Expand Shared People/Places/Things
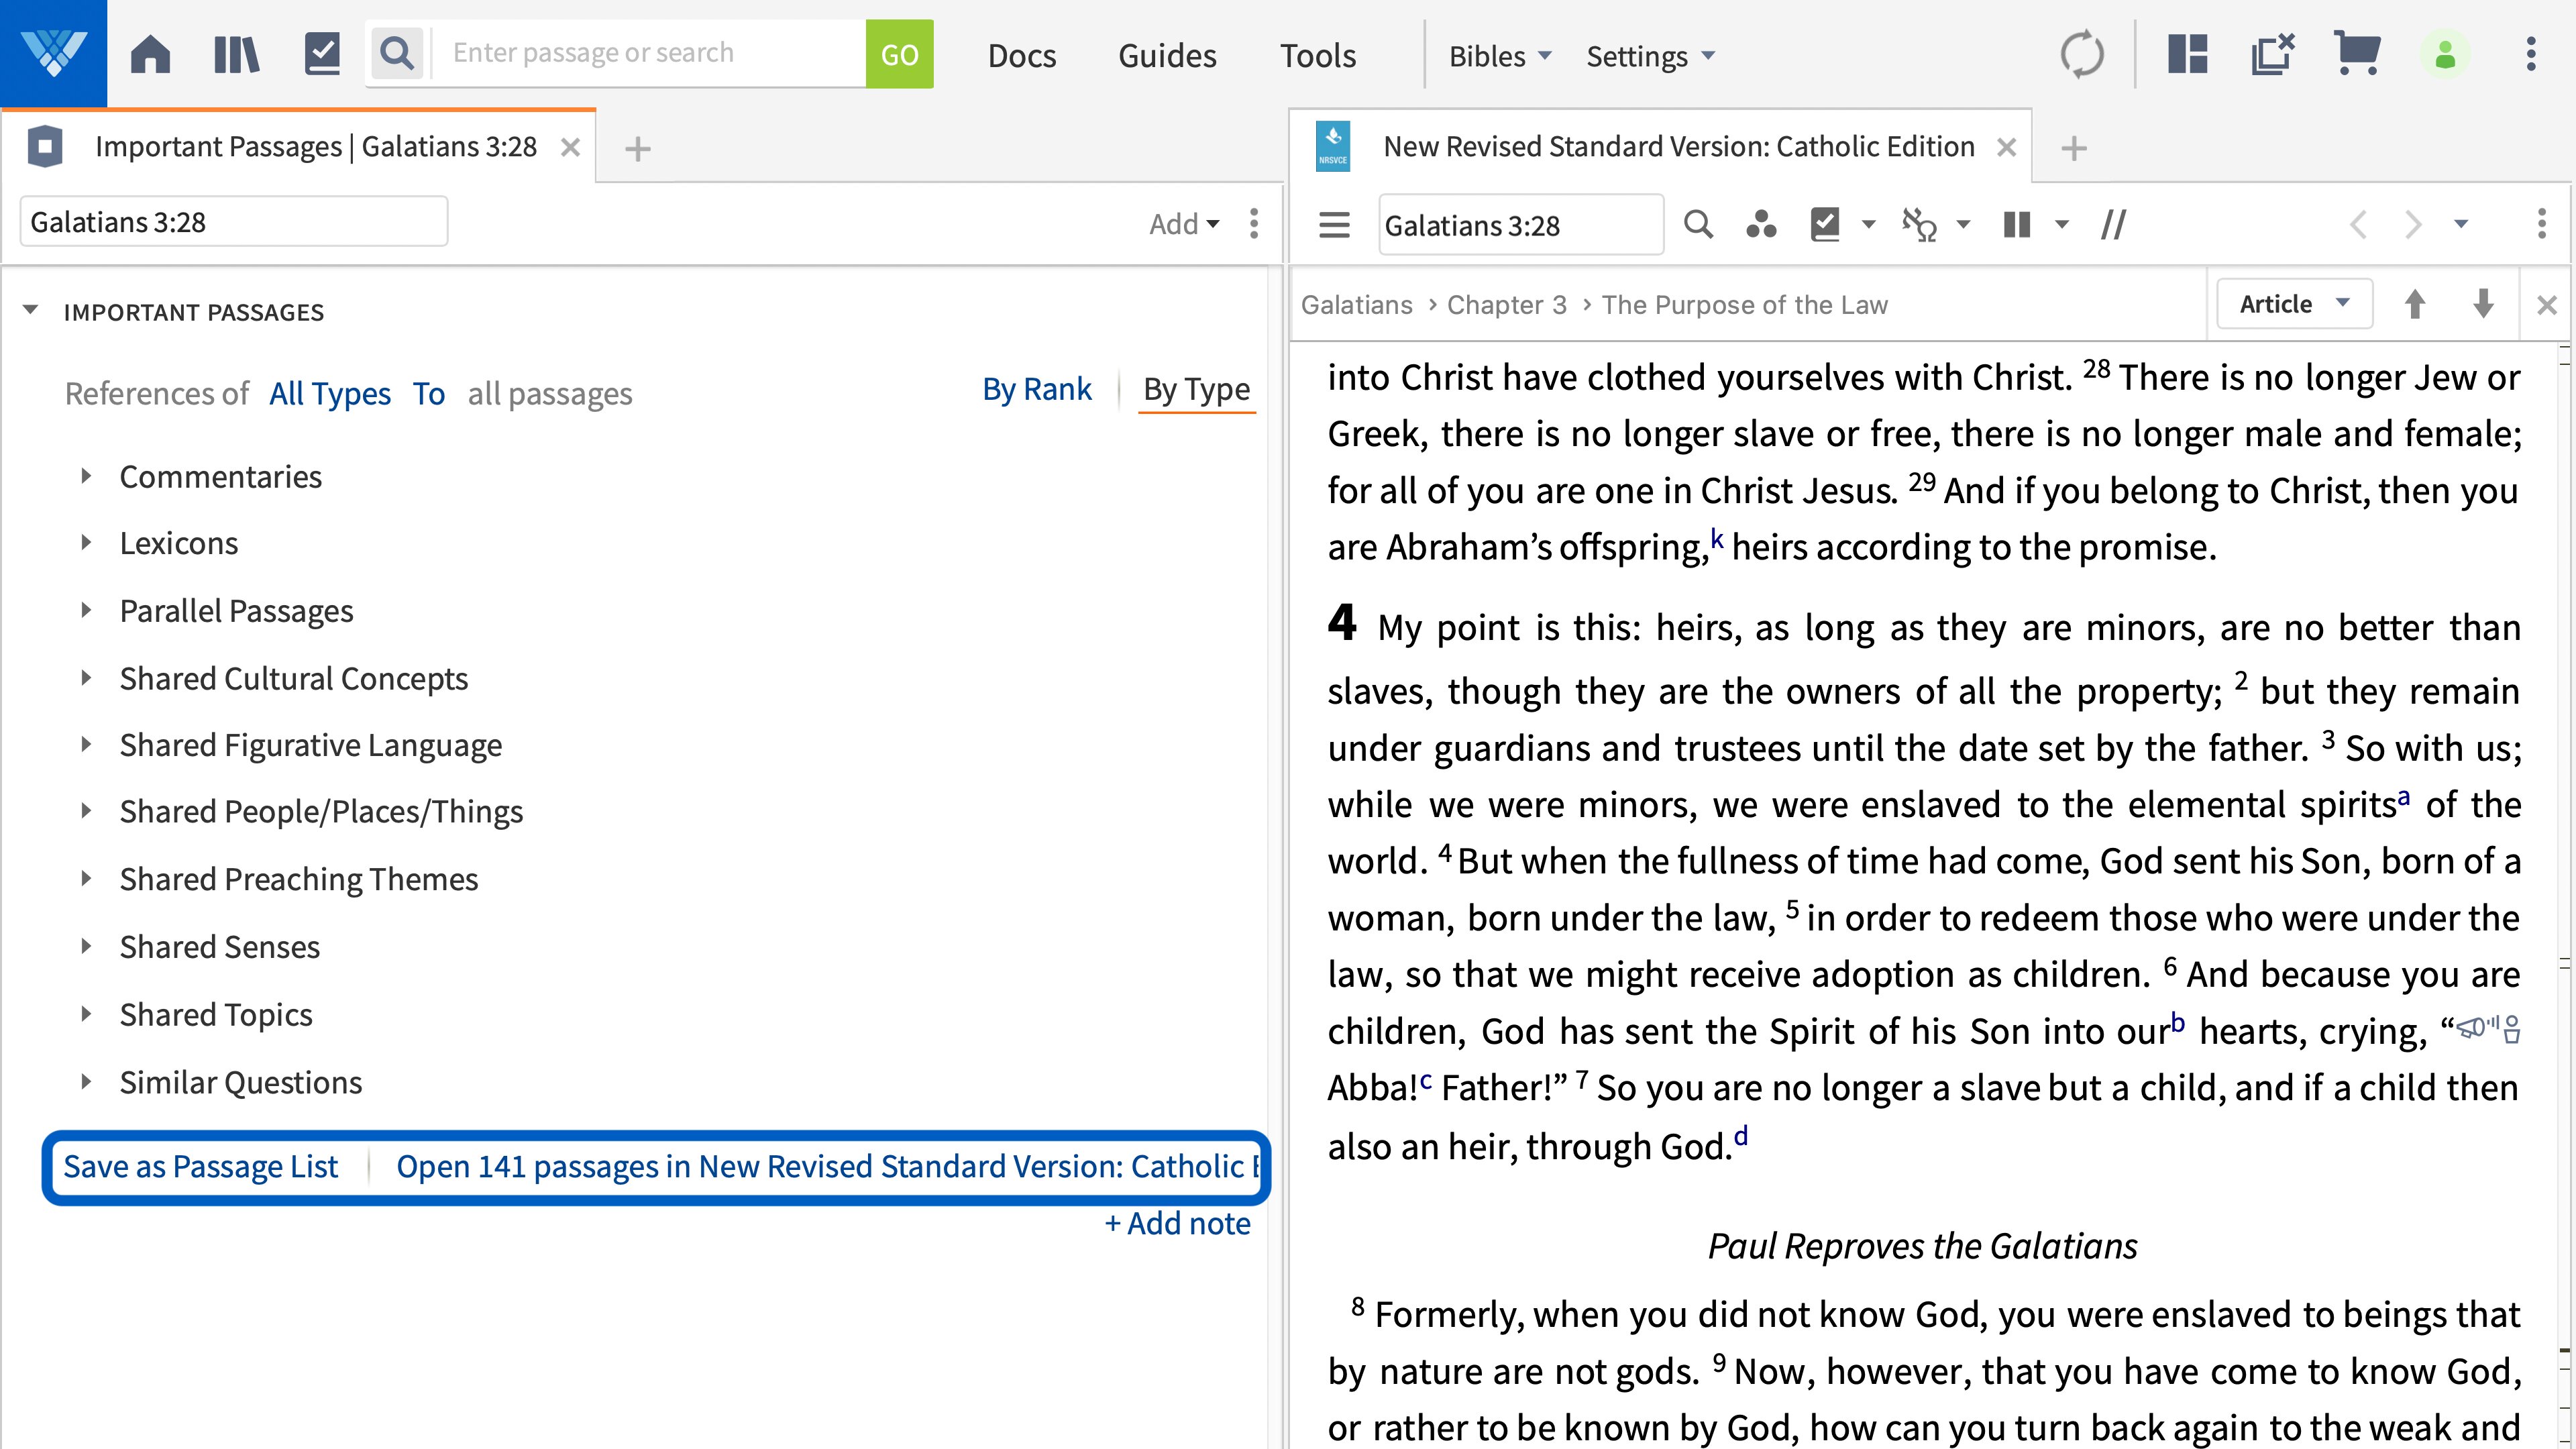This screenshot has width=2576, height=1449. click(x=86, y=812)
